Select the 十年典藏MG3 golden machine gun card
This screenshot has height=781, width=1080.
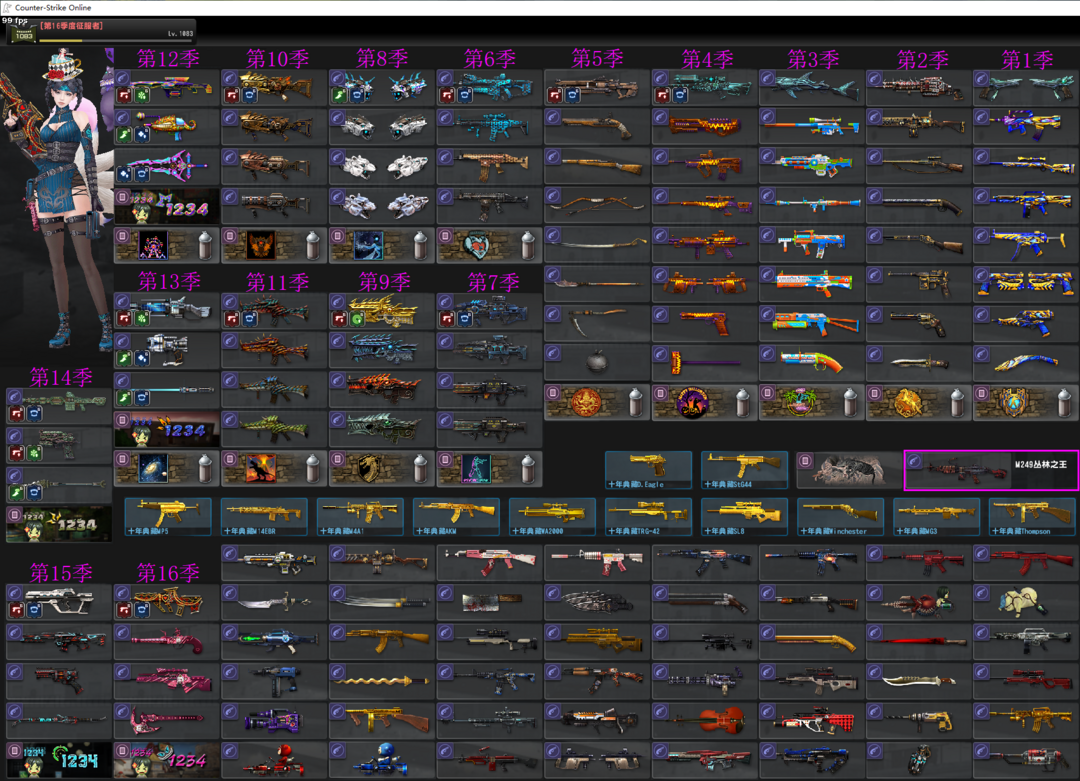(x=936, y=517)
